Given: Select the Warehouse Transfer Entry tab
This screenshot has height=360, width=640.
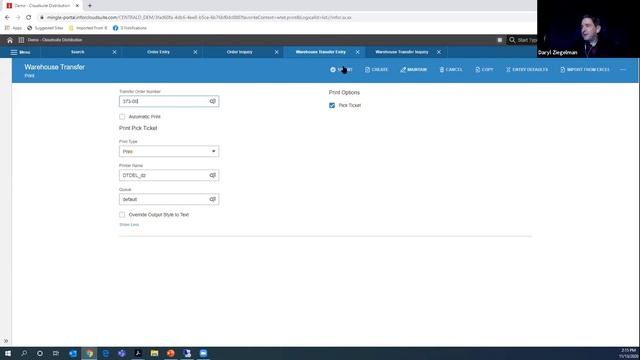Looking at the screenshot, I should (x=320, y=52).
